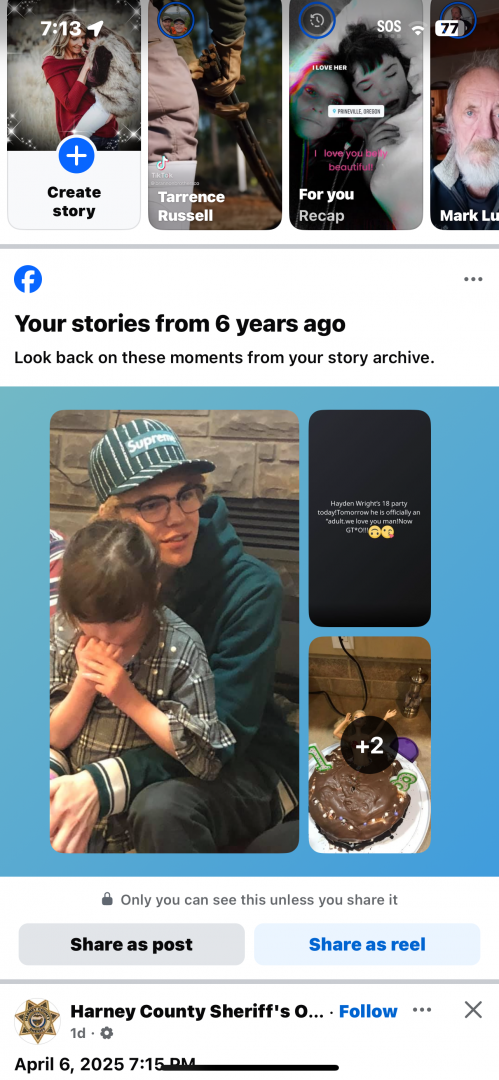Tap the lock privacy icon below memories
Image resolution: width=499 pixels, height=1080 pixels.
[x=107, y=899]
